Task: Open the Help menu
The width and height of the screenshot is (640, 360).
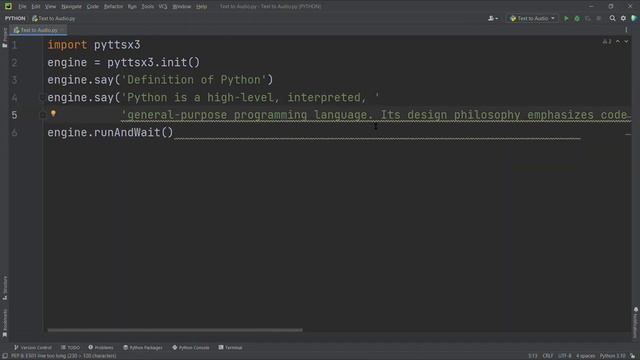Action: tap(202, 7)
